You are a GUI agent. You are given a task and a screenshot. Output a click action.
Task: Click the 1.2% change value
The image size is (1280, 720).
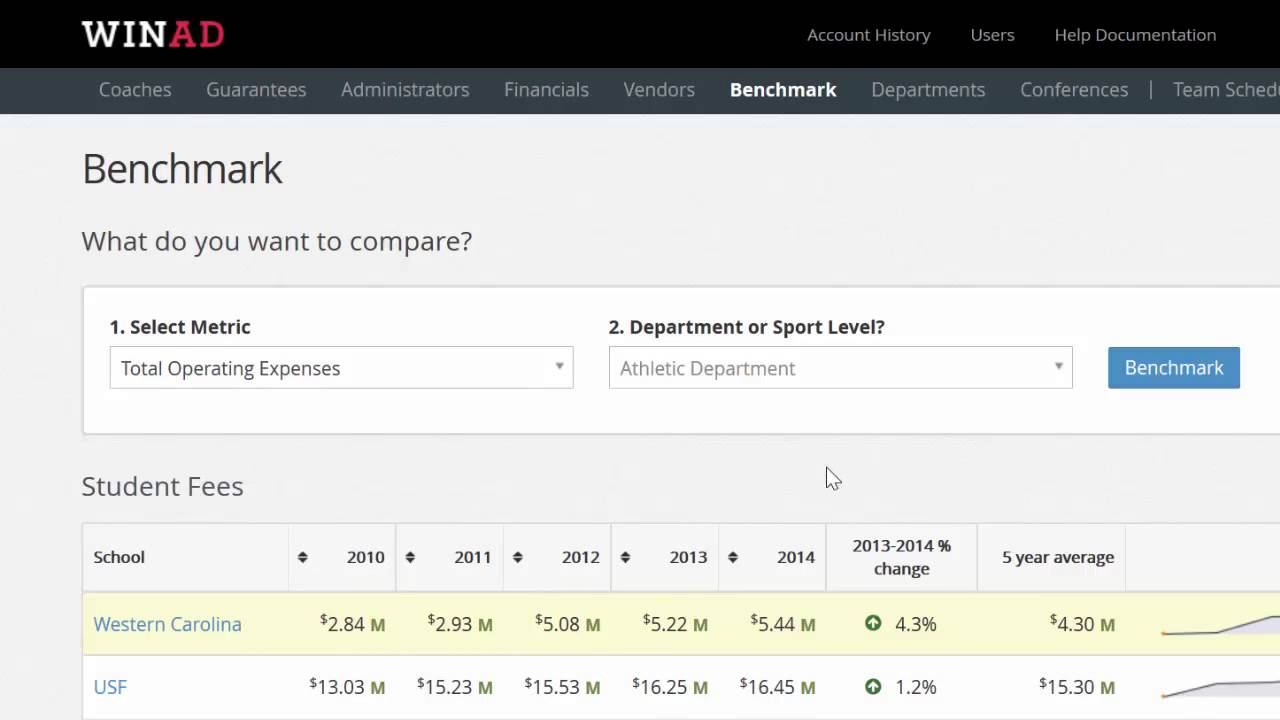(x=916, y=687)
